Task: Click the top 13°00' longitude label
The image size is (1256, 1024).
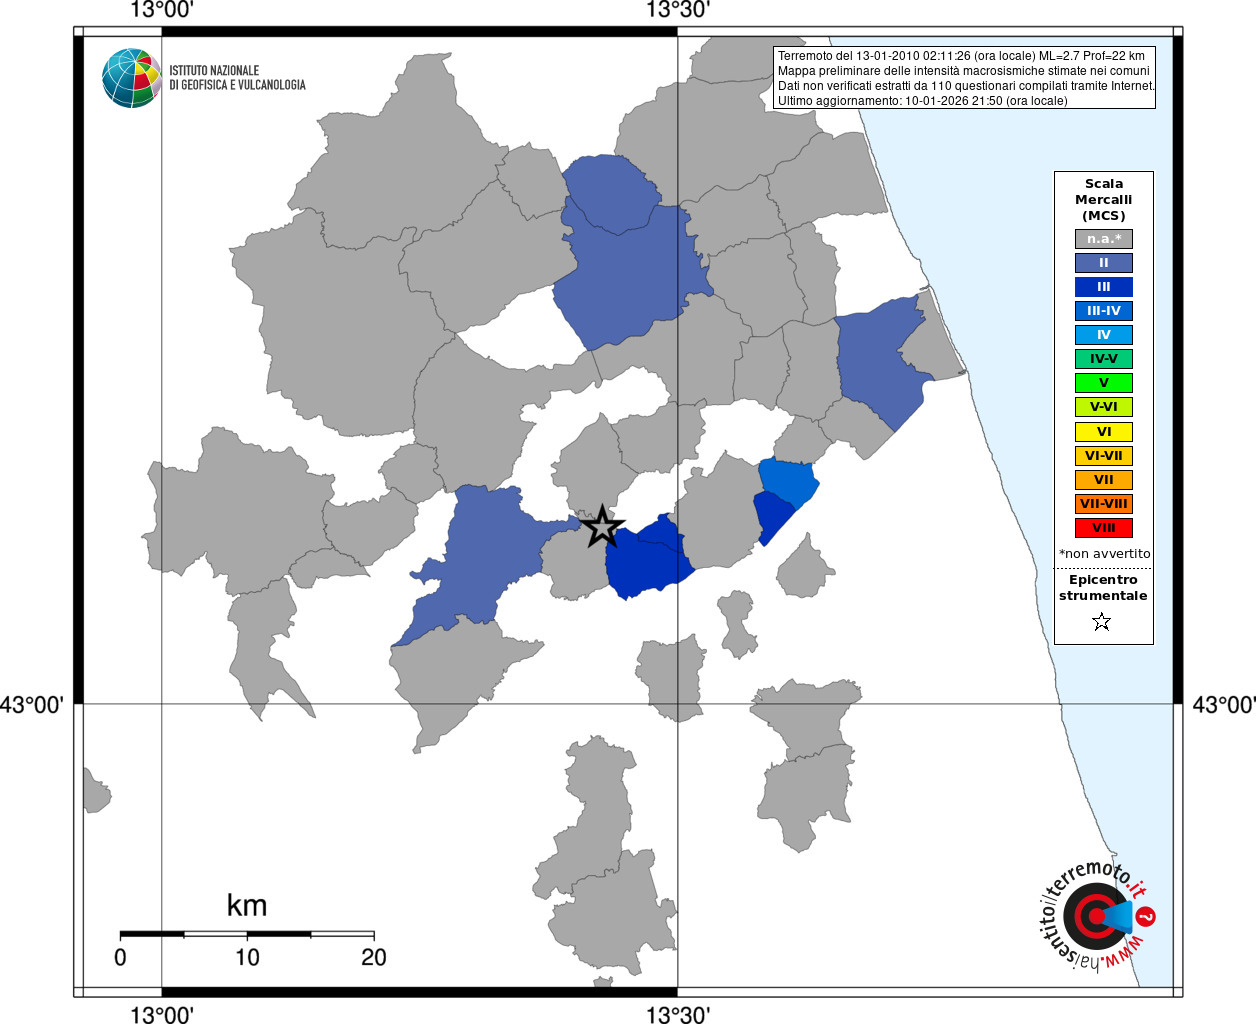Action: [162, 10]
